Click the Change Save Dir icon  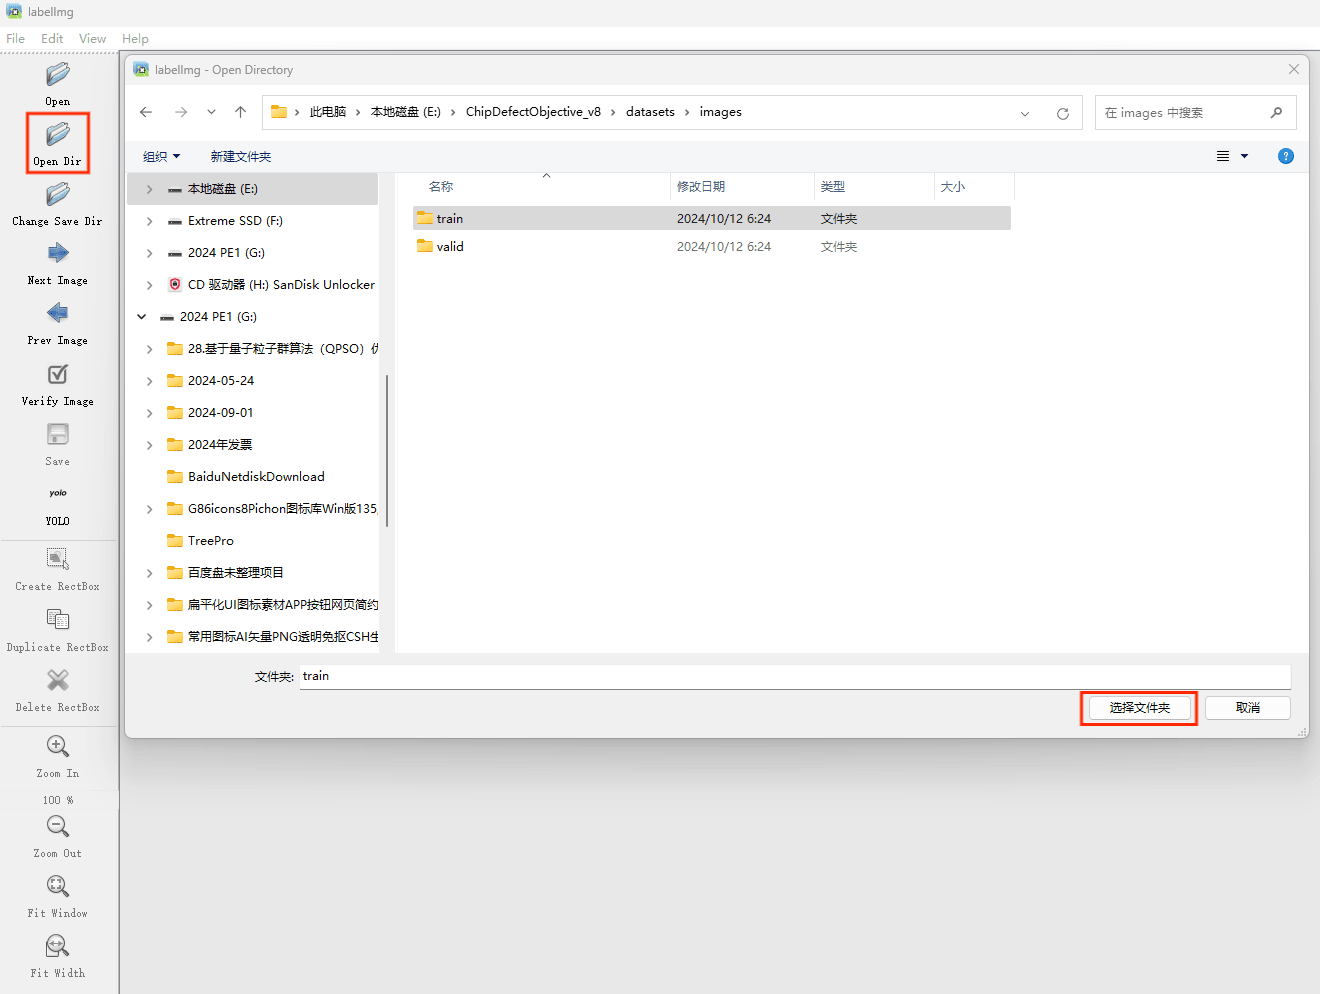pos(58,194)
